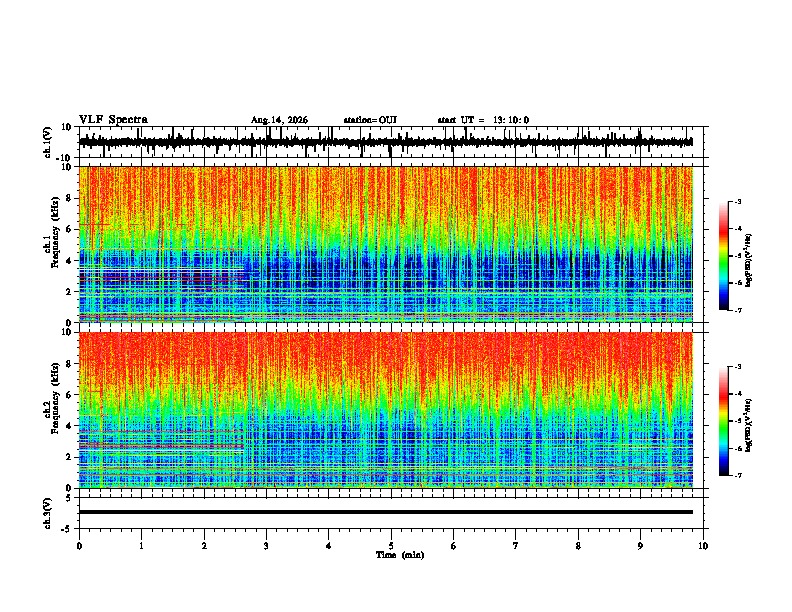
Task: Click the ch.2 'Frequency (kHz)' axis label
Action: (56, 398)
